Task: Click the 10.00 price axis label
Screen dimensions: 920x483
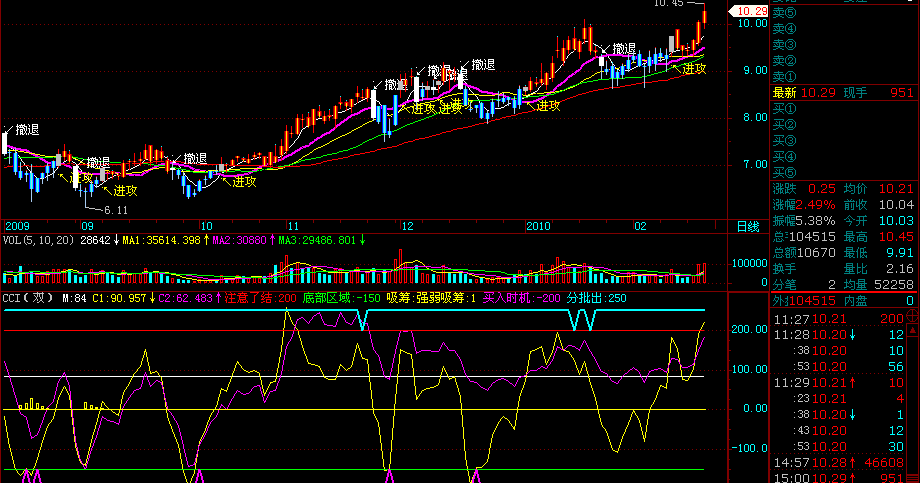Action: [752, 23]
